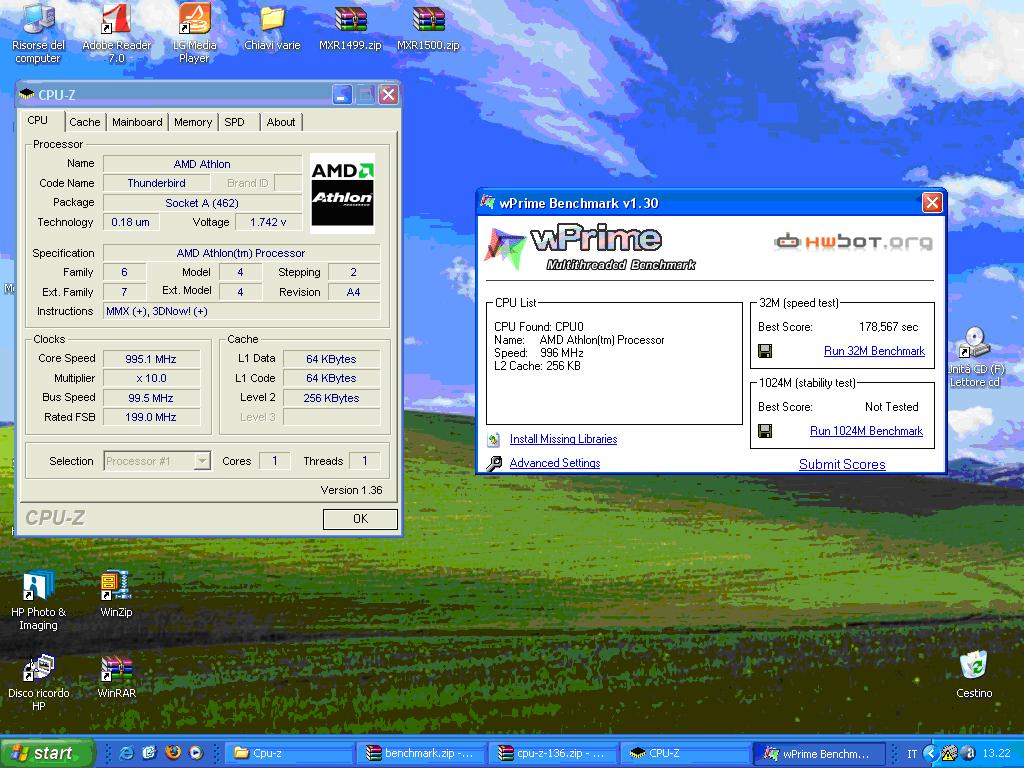Click the save icon for 32M score
1024x768 pixels.
765,351
